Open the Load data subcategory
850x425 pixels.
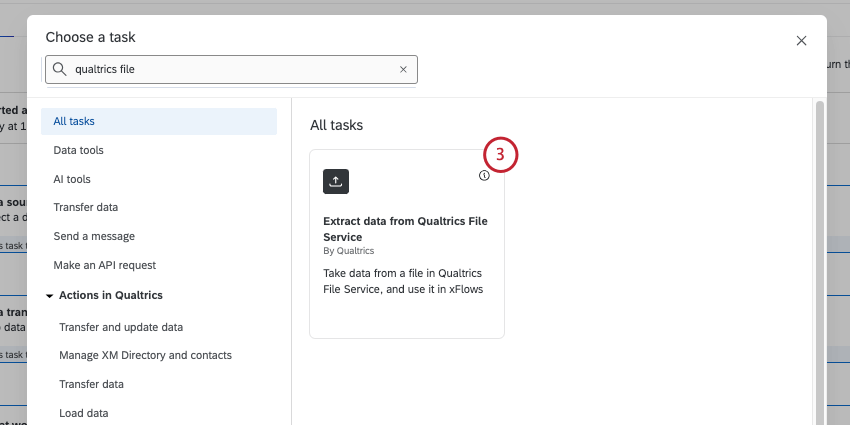[x=84, y=413]
